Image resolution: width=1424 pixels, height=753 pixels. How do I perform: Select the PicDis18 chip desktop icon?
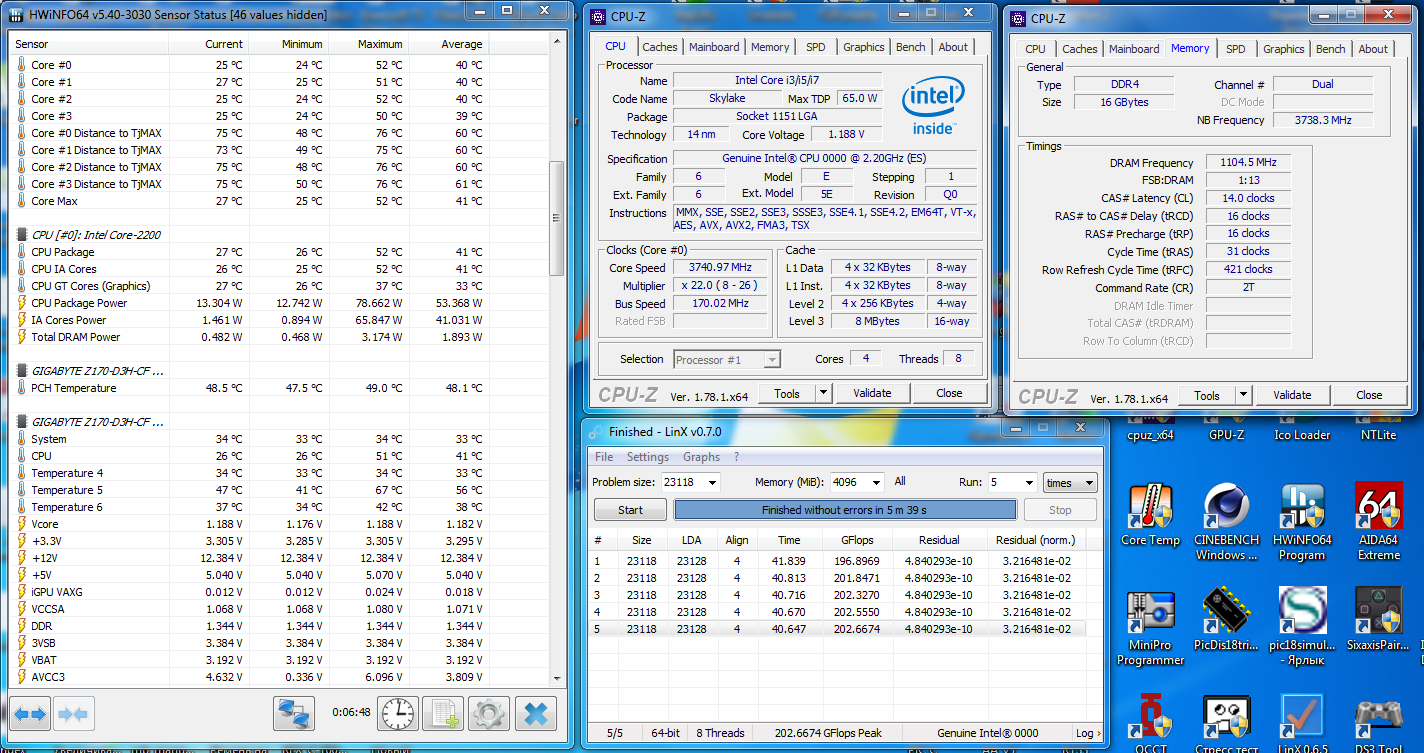coord(1226,620)
